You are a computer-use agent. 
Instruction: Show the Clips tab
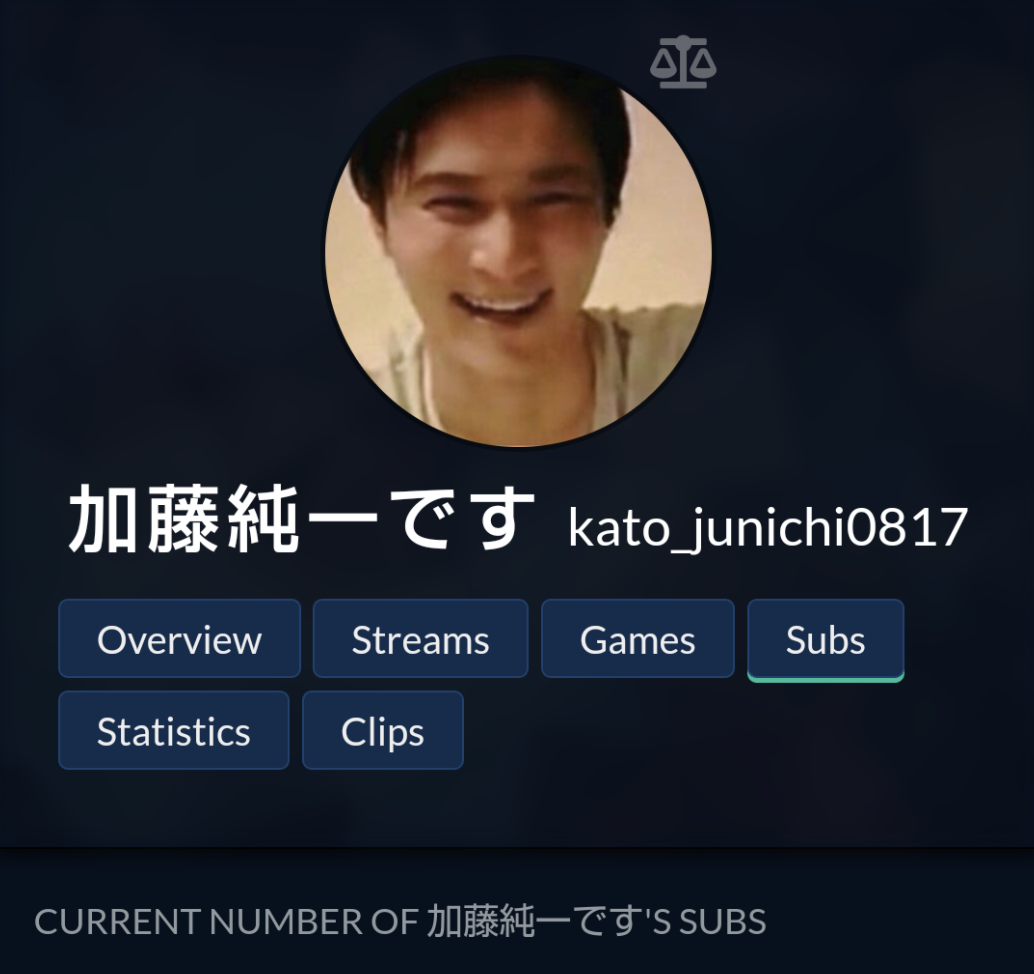point(383,730)
